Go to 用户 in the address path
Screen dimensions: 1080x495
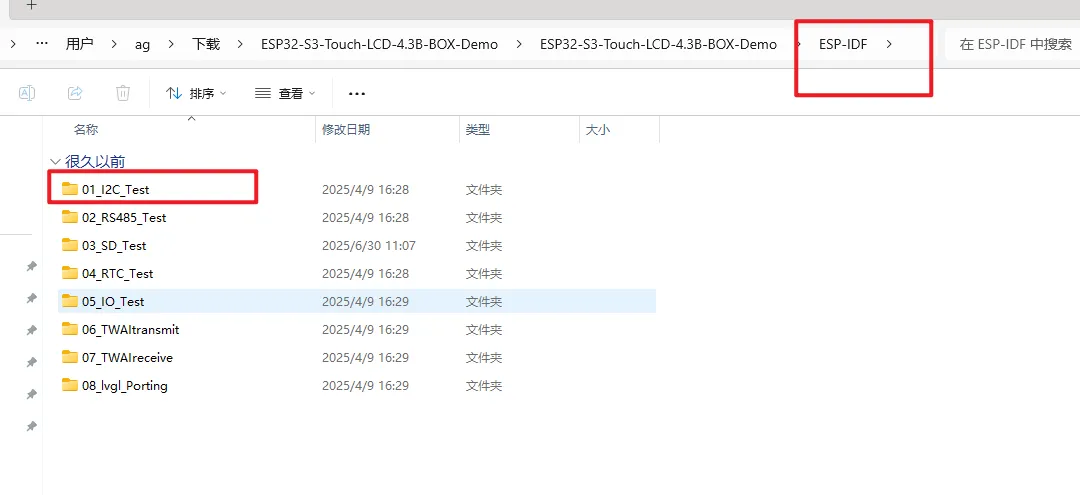[79, 44]
